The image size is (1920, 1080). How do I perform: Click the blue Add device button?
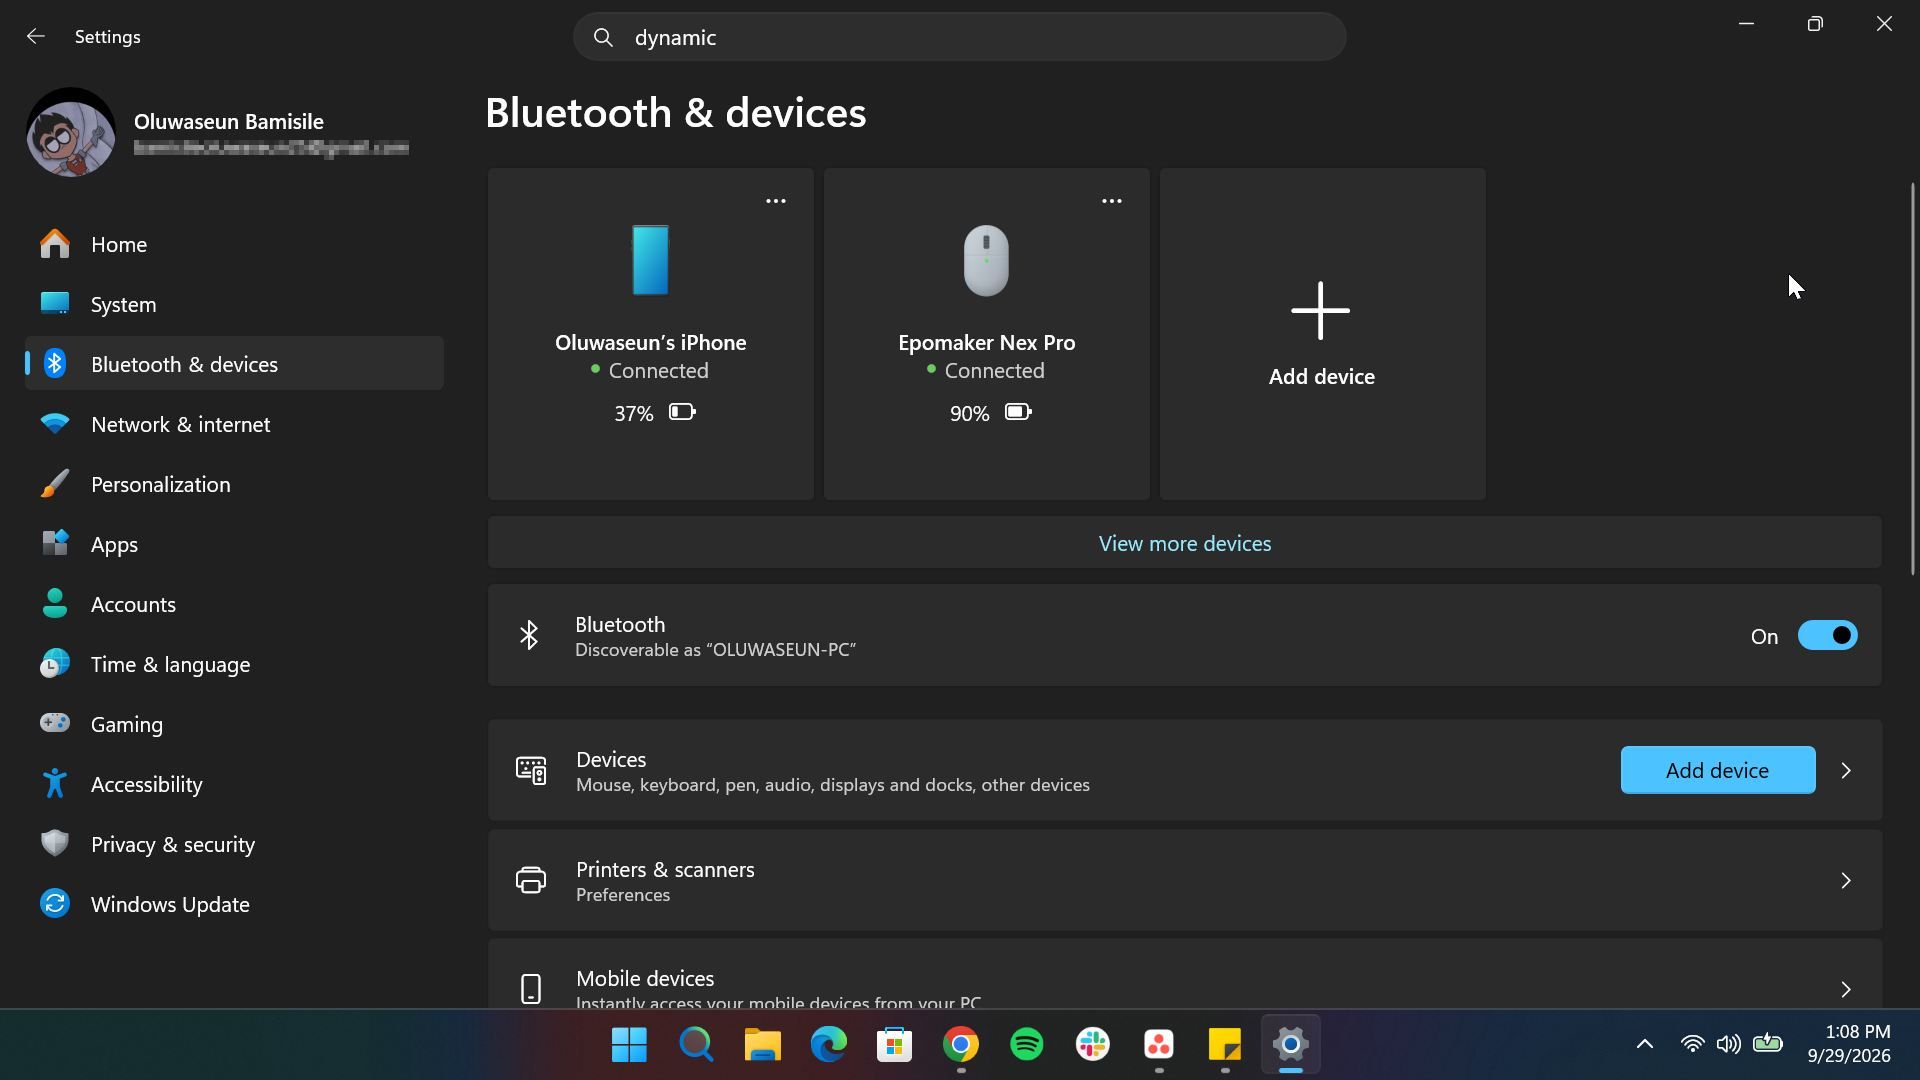pyautogui.click(x=1718, y=771)
